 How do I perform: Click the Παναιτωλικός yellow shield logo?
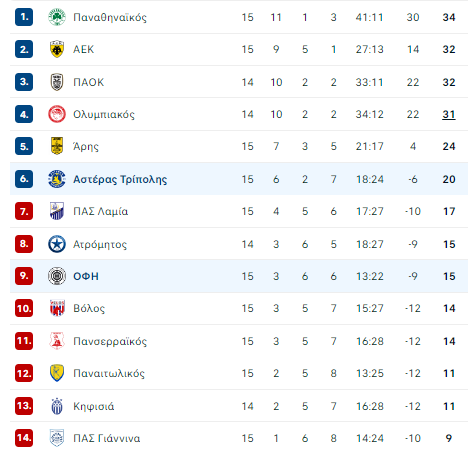coord(57,373)
